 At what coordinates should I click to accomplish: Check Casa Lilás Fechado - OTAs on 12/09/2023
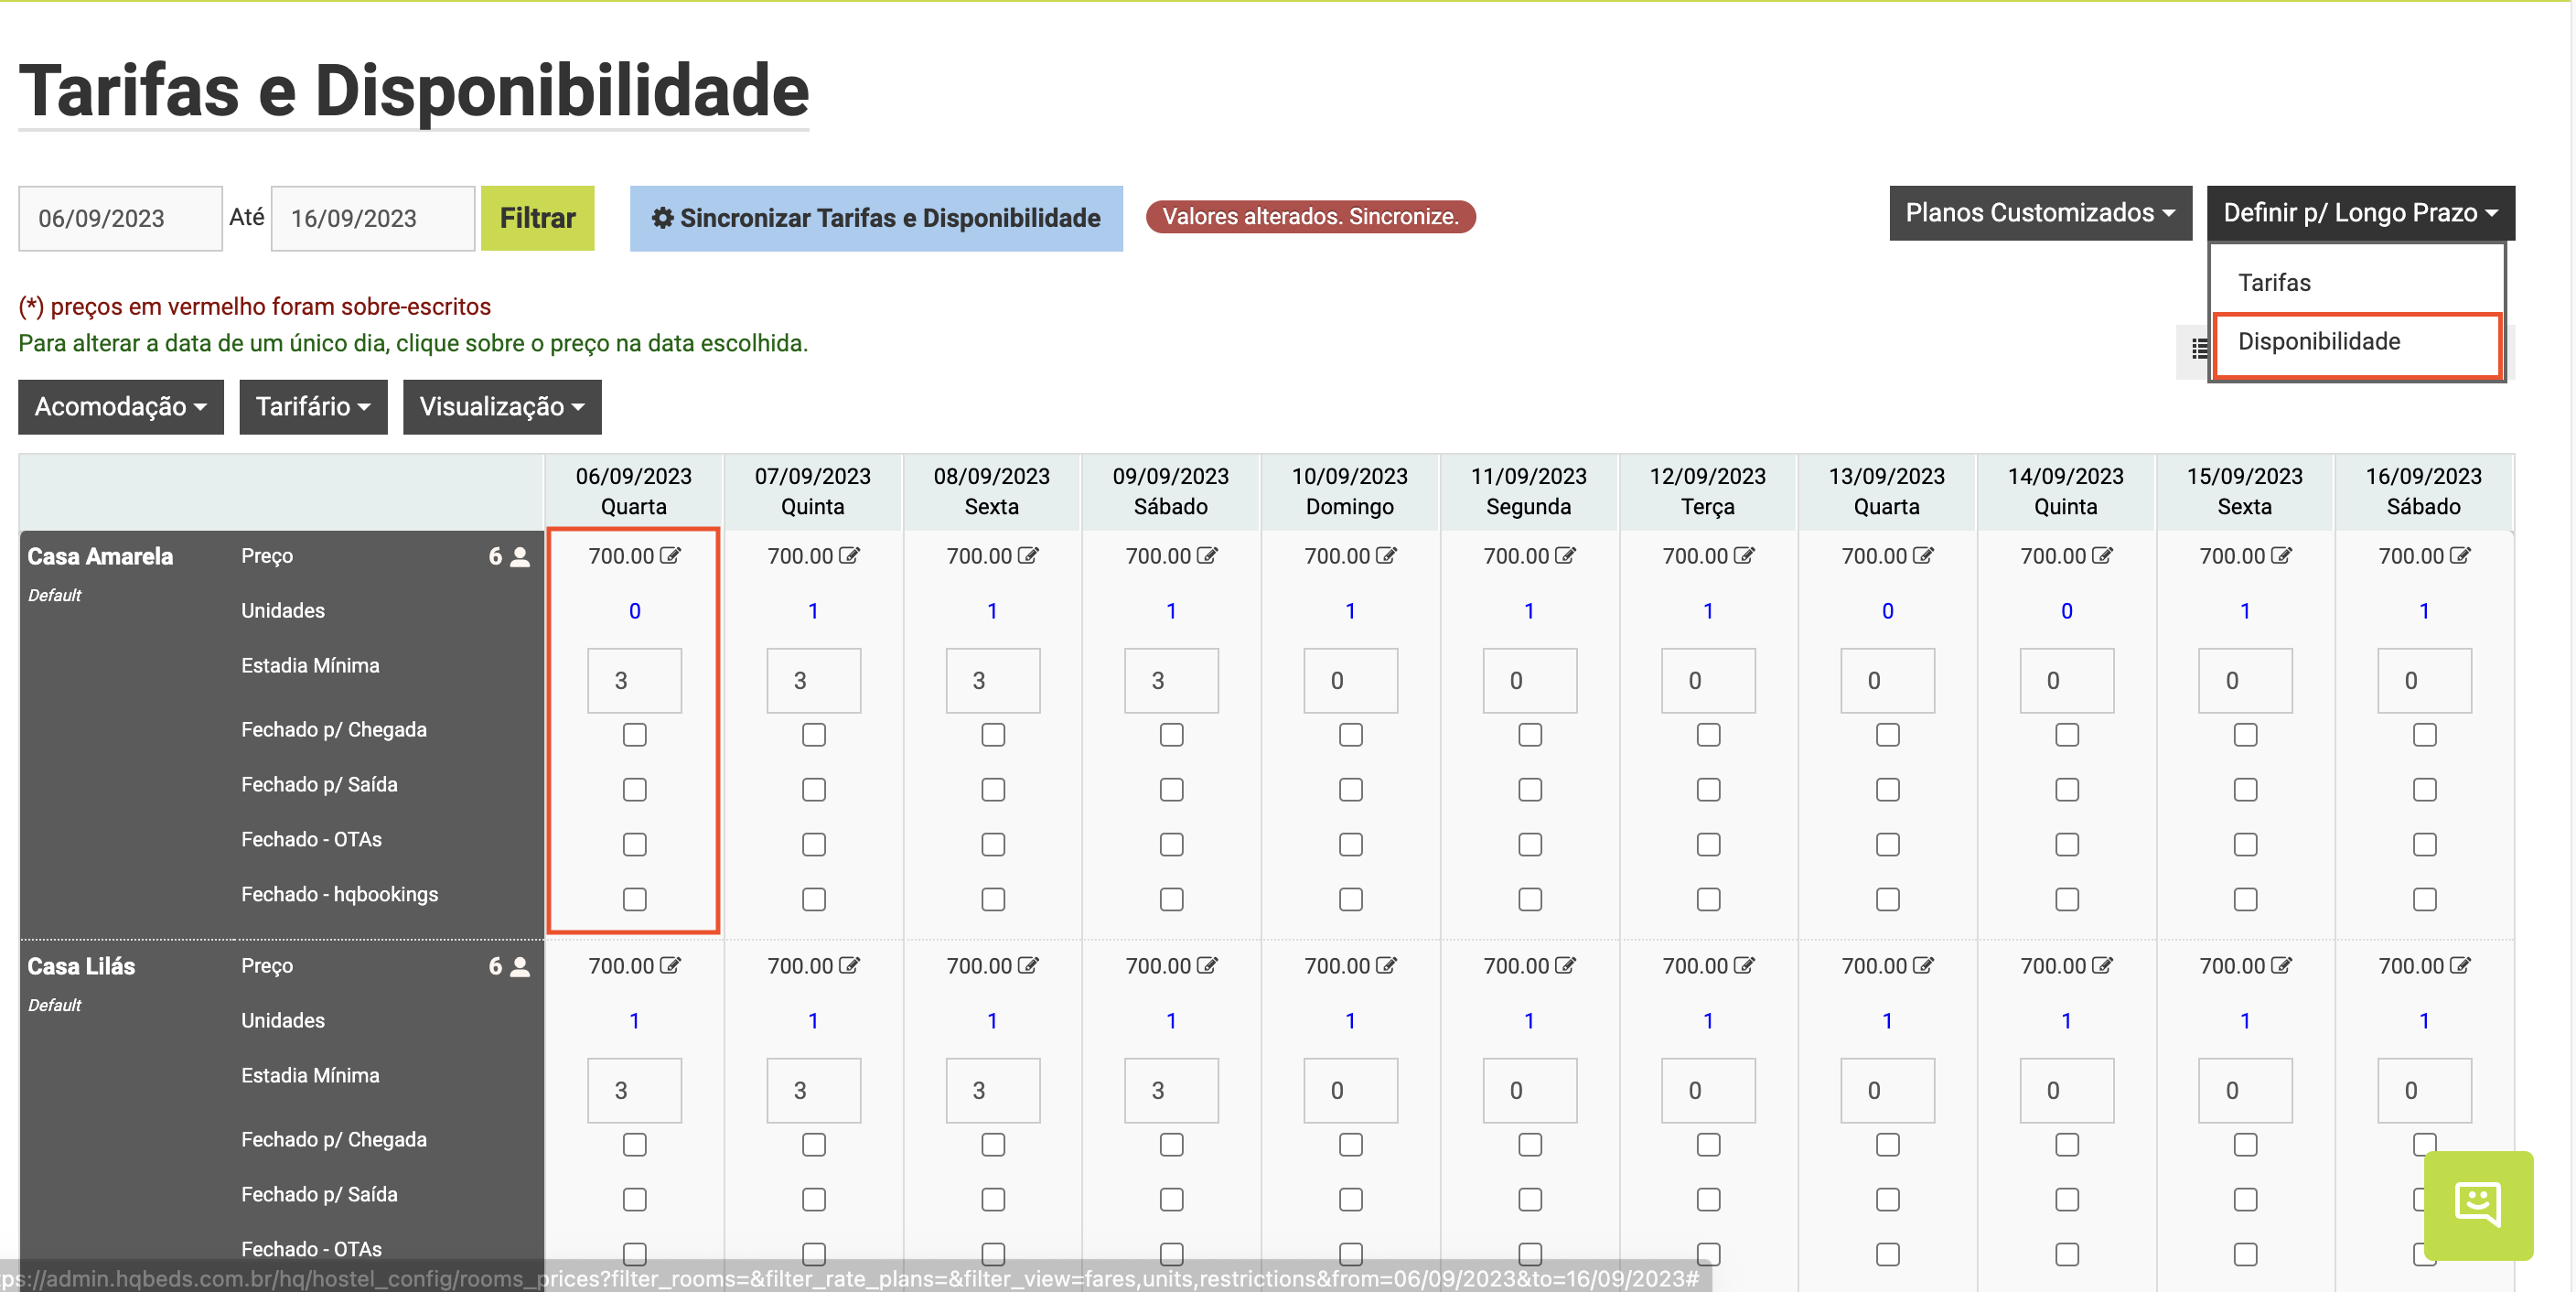tap(1709, 1254)
